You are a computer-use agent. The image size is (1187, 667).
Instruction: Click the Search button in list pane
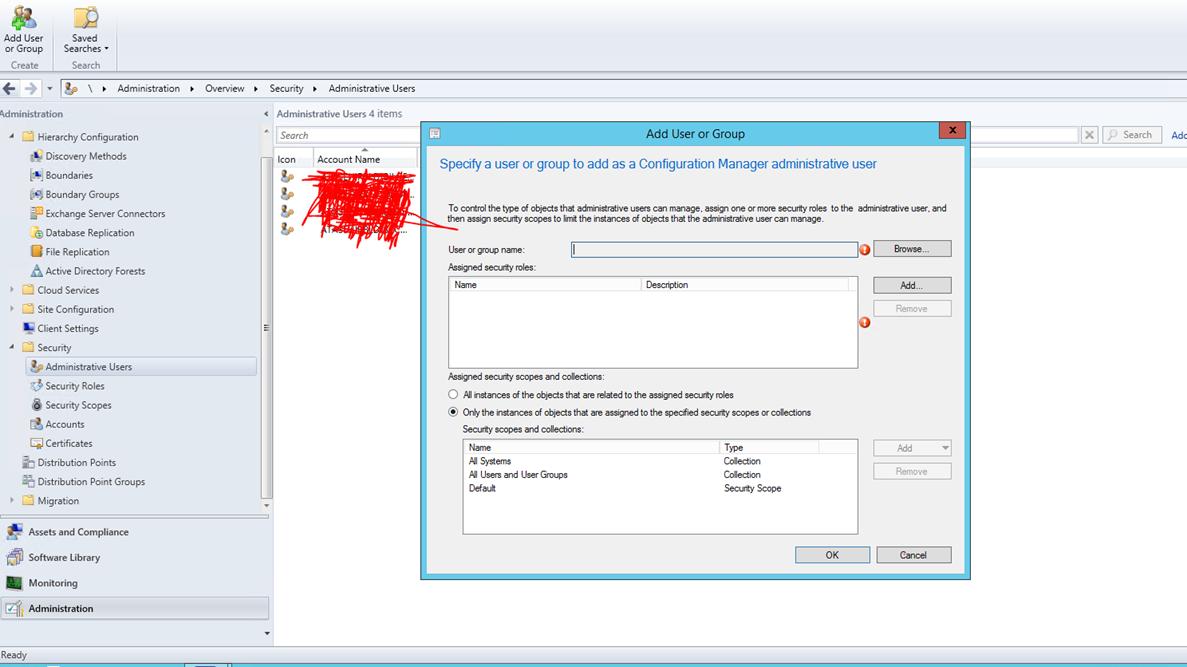1132,135
